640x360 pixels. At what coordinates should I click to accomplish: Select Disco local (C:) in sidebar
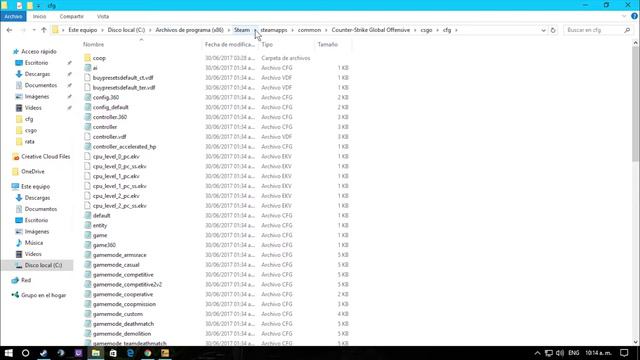(43, 265)
